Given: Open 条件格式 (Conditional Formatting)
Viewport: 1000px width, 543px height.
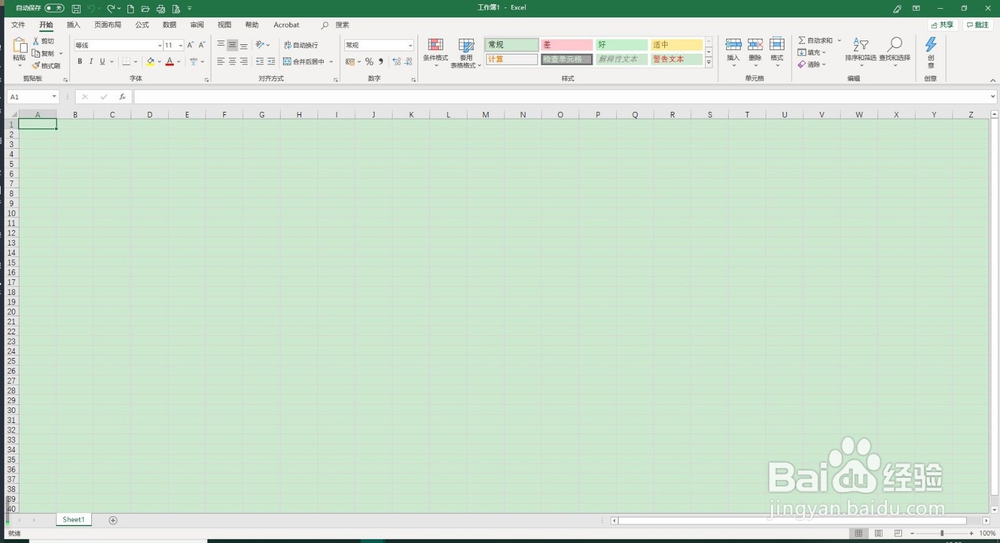Looking at the screenshot, I should pos(436,53).
